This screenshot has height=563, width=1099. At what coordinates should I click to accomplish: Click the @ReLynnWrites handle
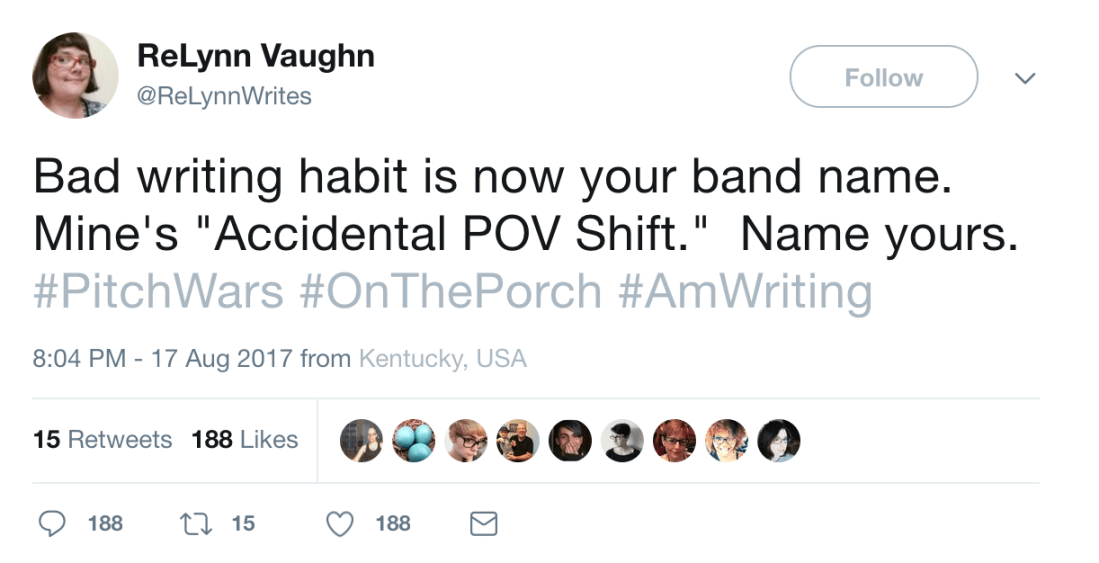click(224, 96)
